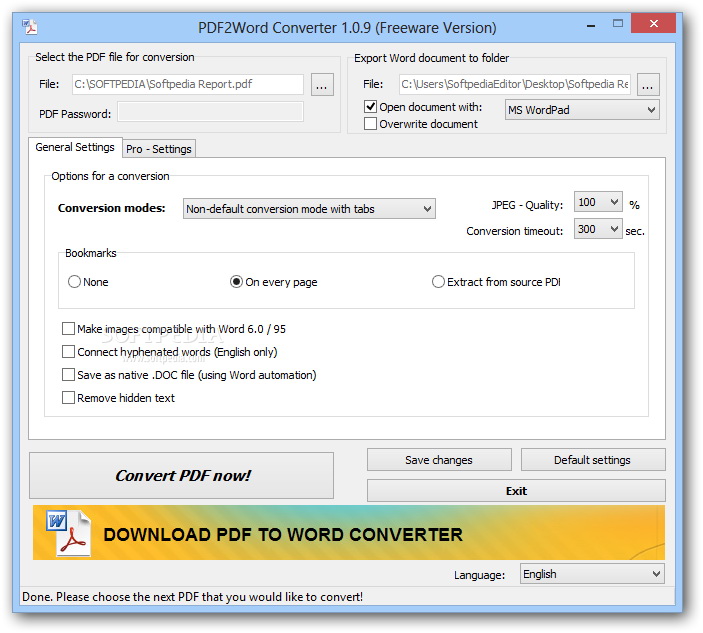Switch to General Settings tab
This screenshot has width=703, height=633.
click(x=75, y=147)
